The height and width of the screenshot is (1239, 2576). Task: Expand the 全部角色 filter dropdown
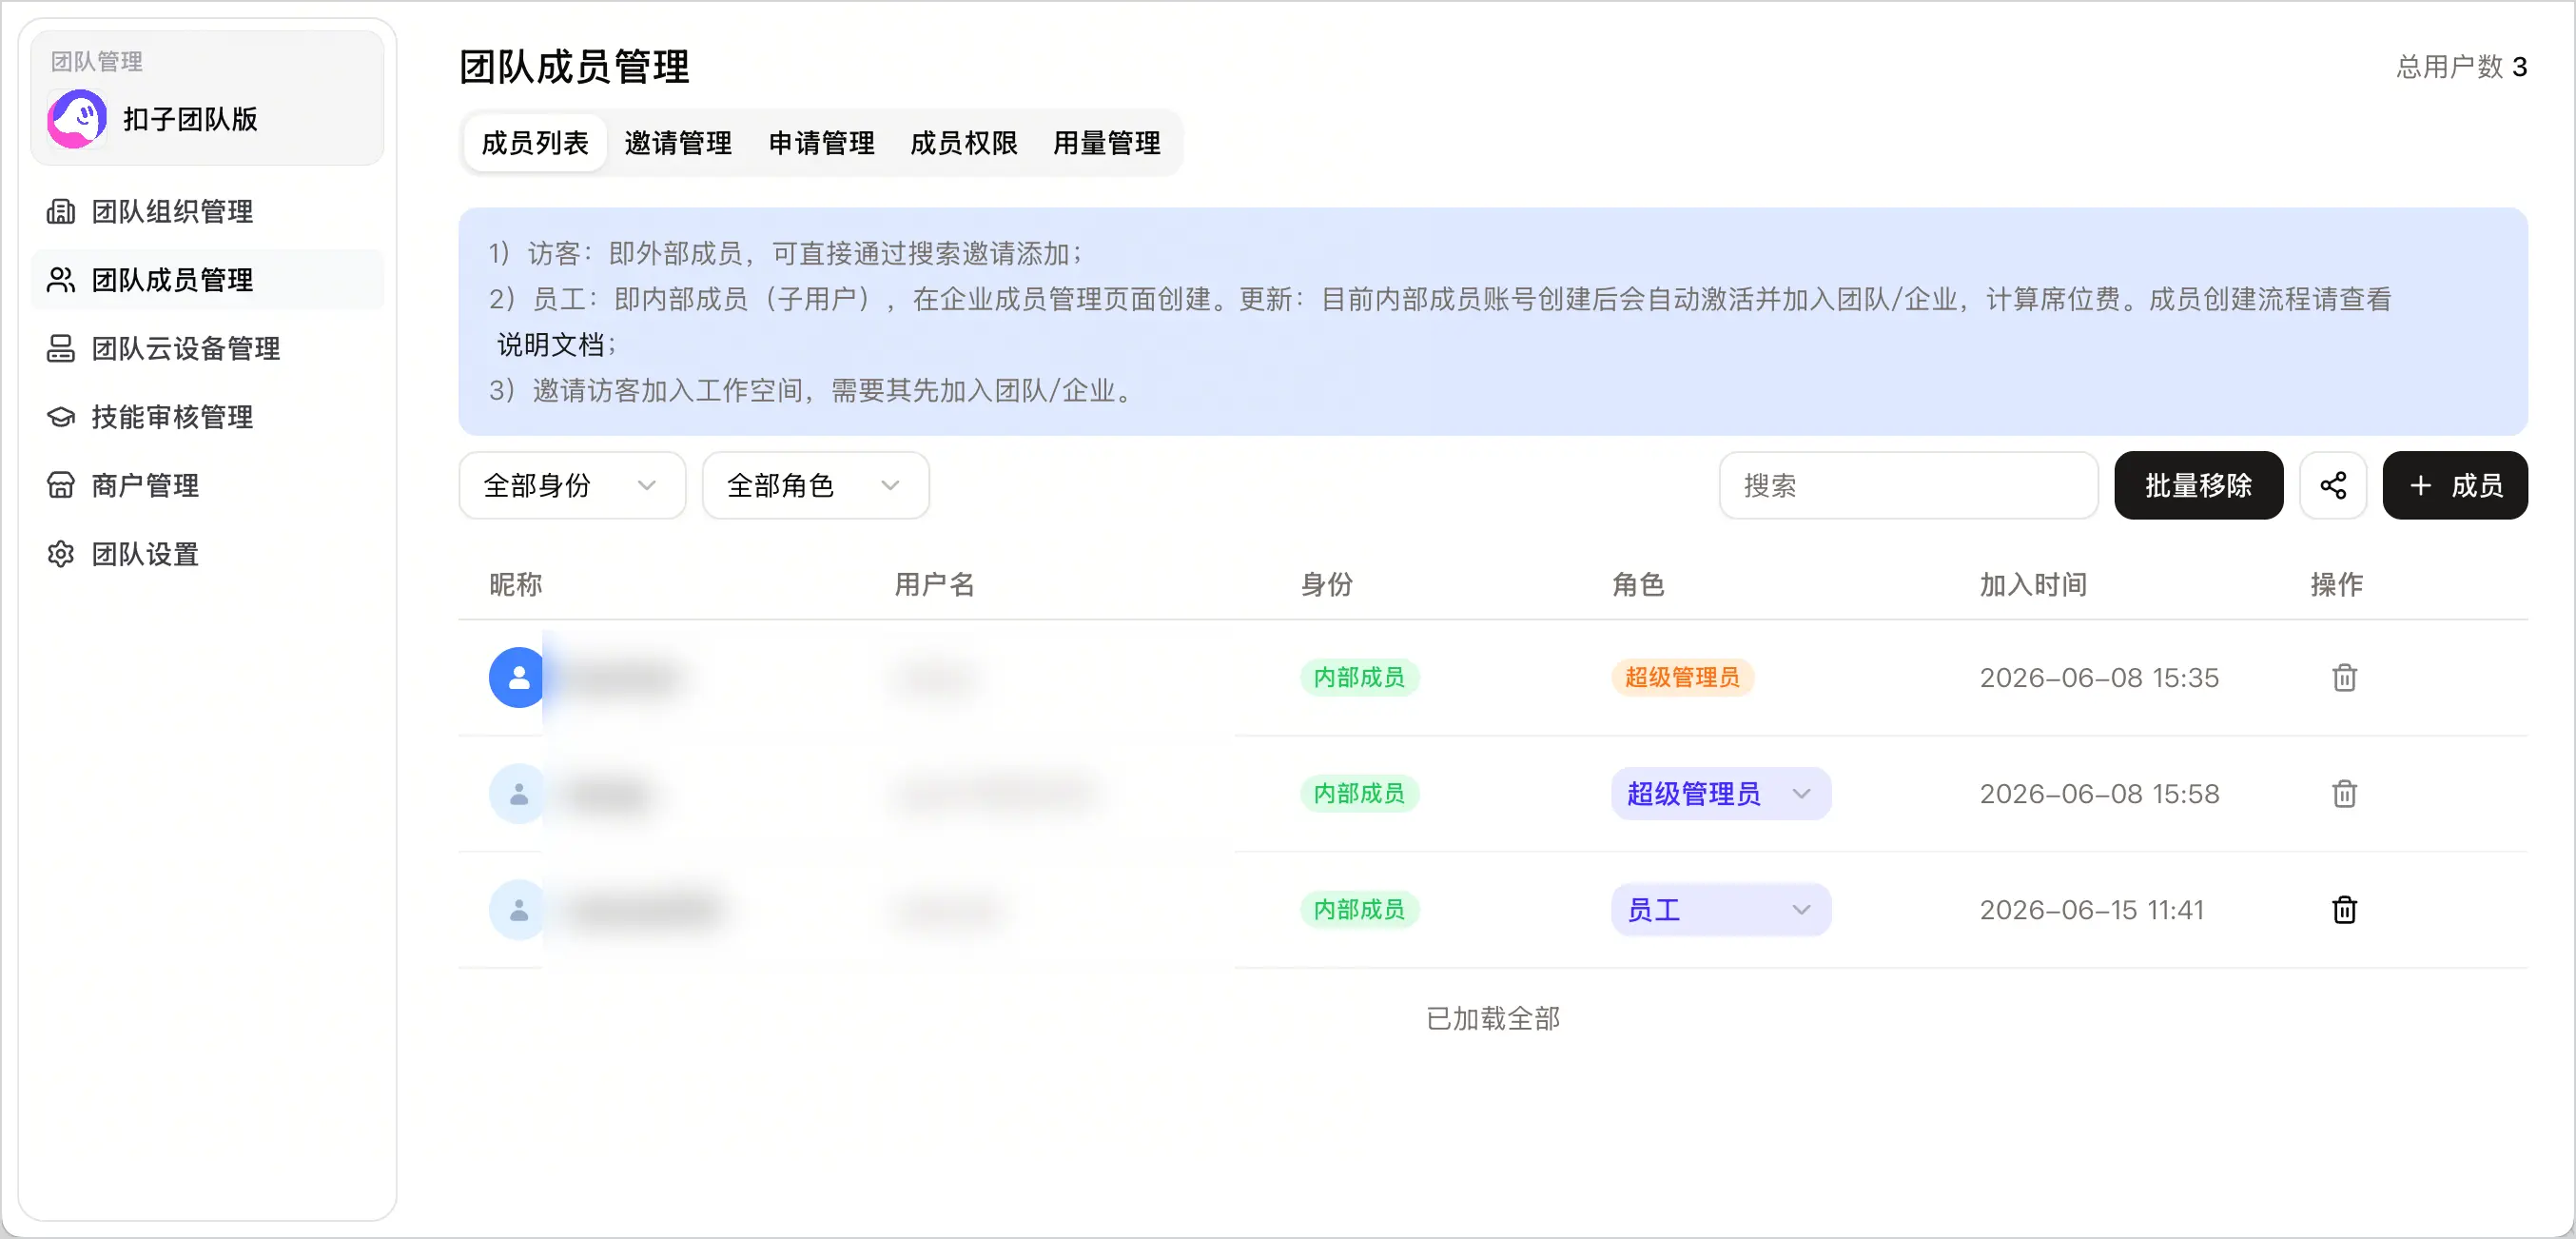pyautogui.click(x=816, y=485)
